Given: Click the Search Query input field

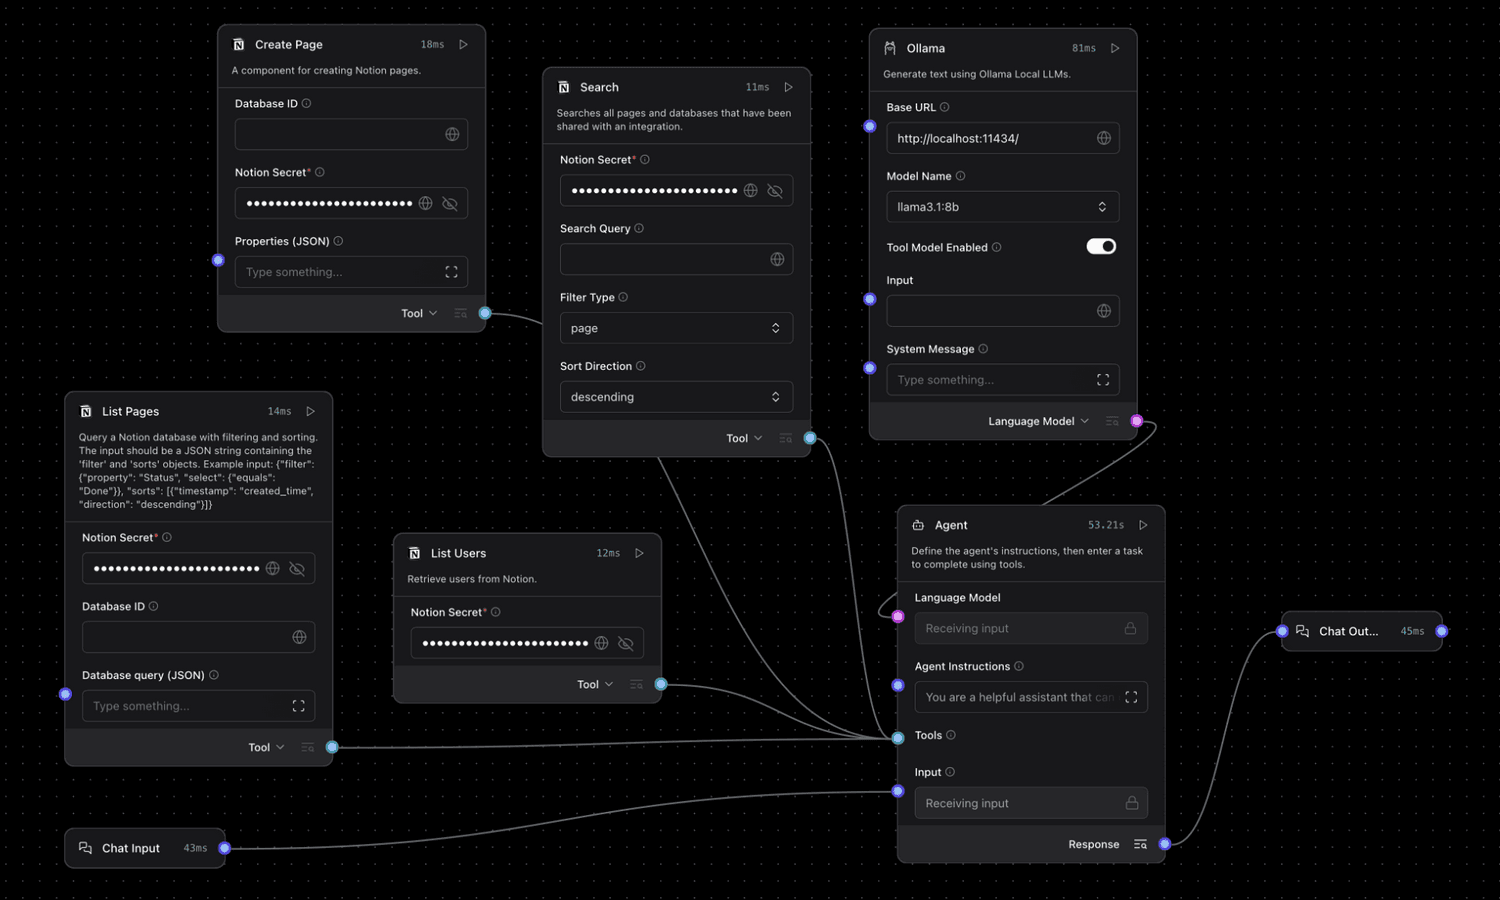Looking at the screenshot, I should point(676,259).
